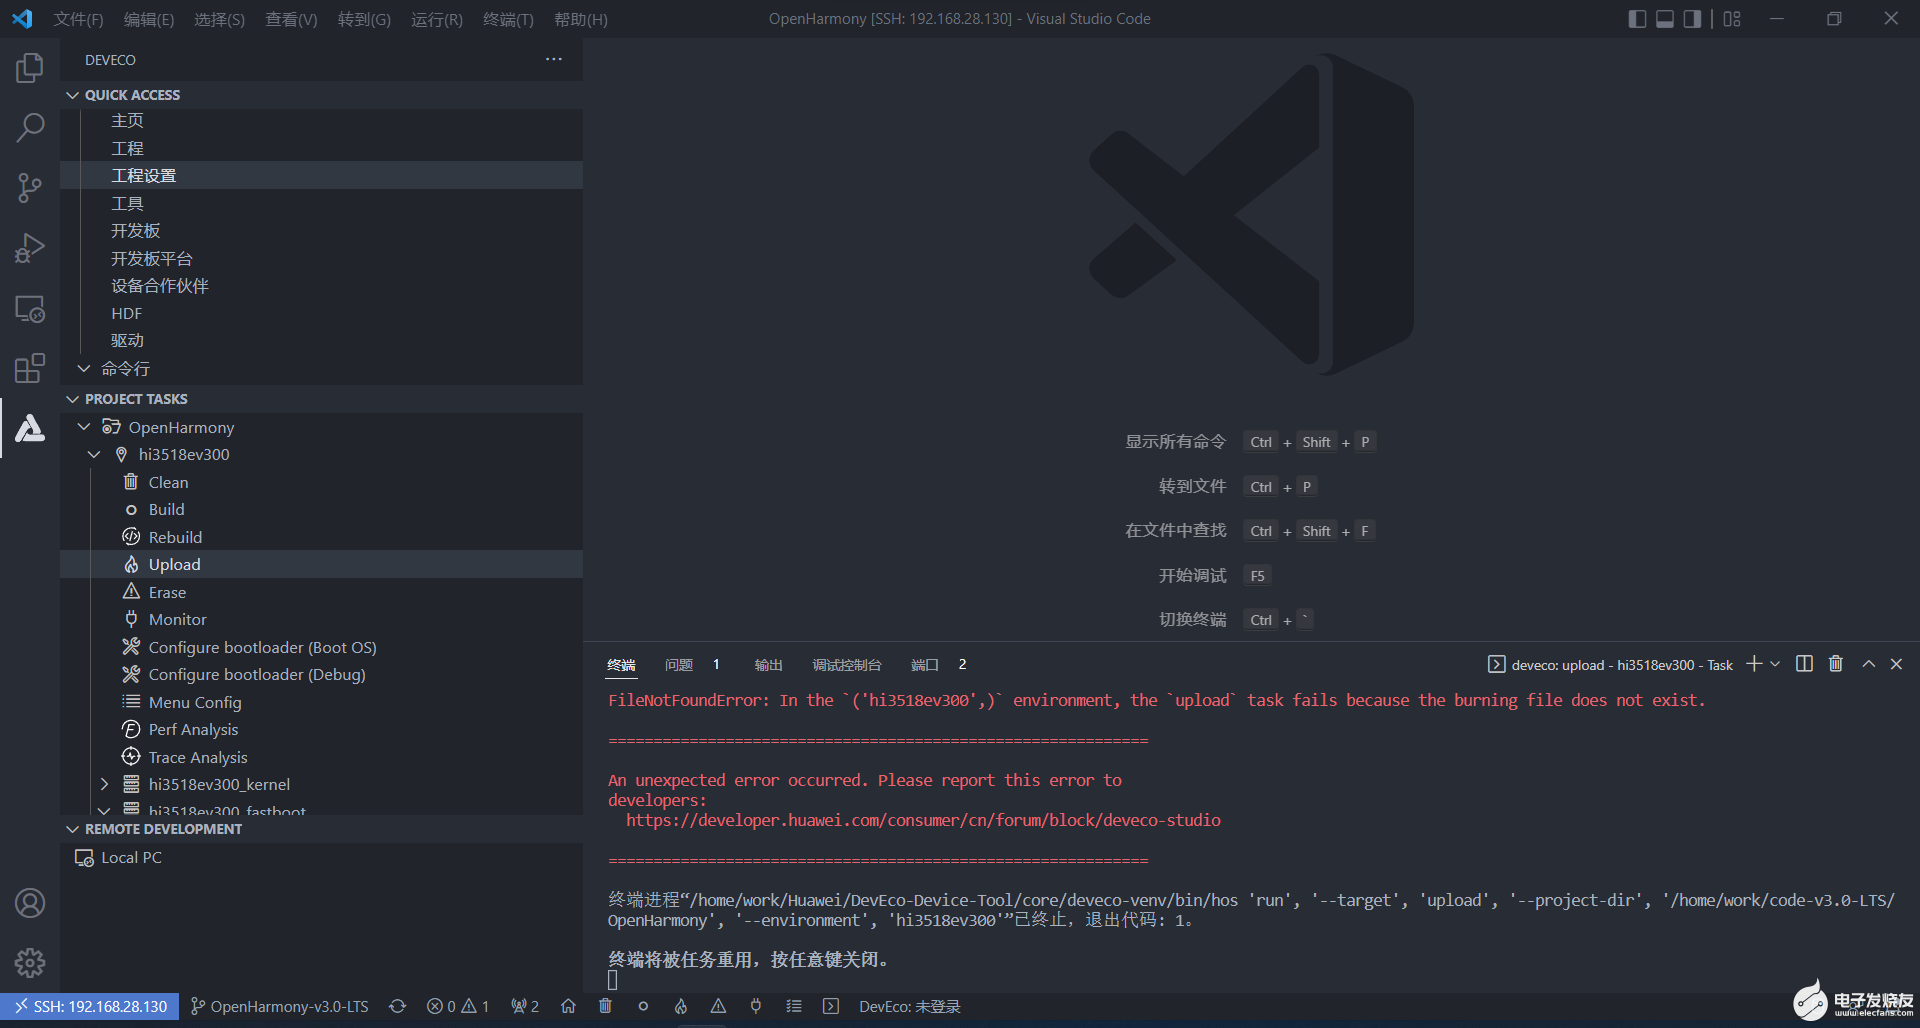Open errors and warnings count in status bar
The image size is (1920, 1028).
click(457, 1006)
